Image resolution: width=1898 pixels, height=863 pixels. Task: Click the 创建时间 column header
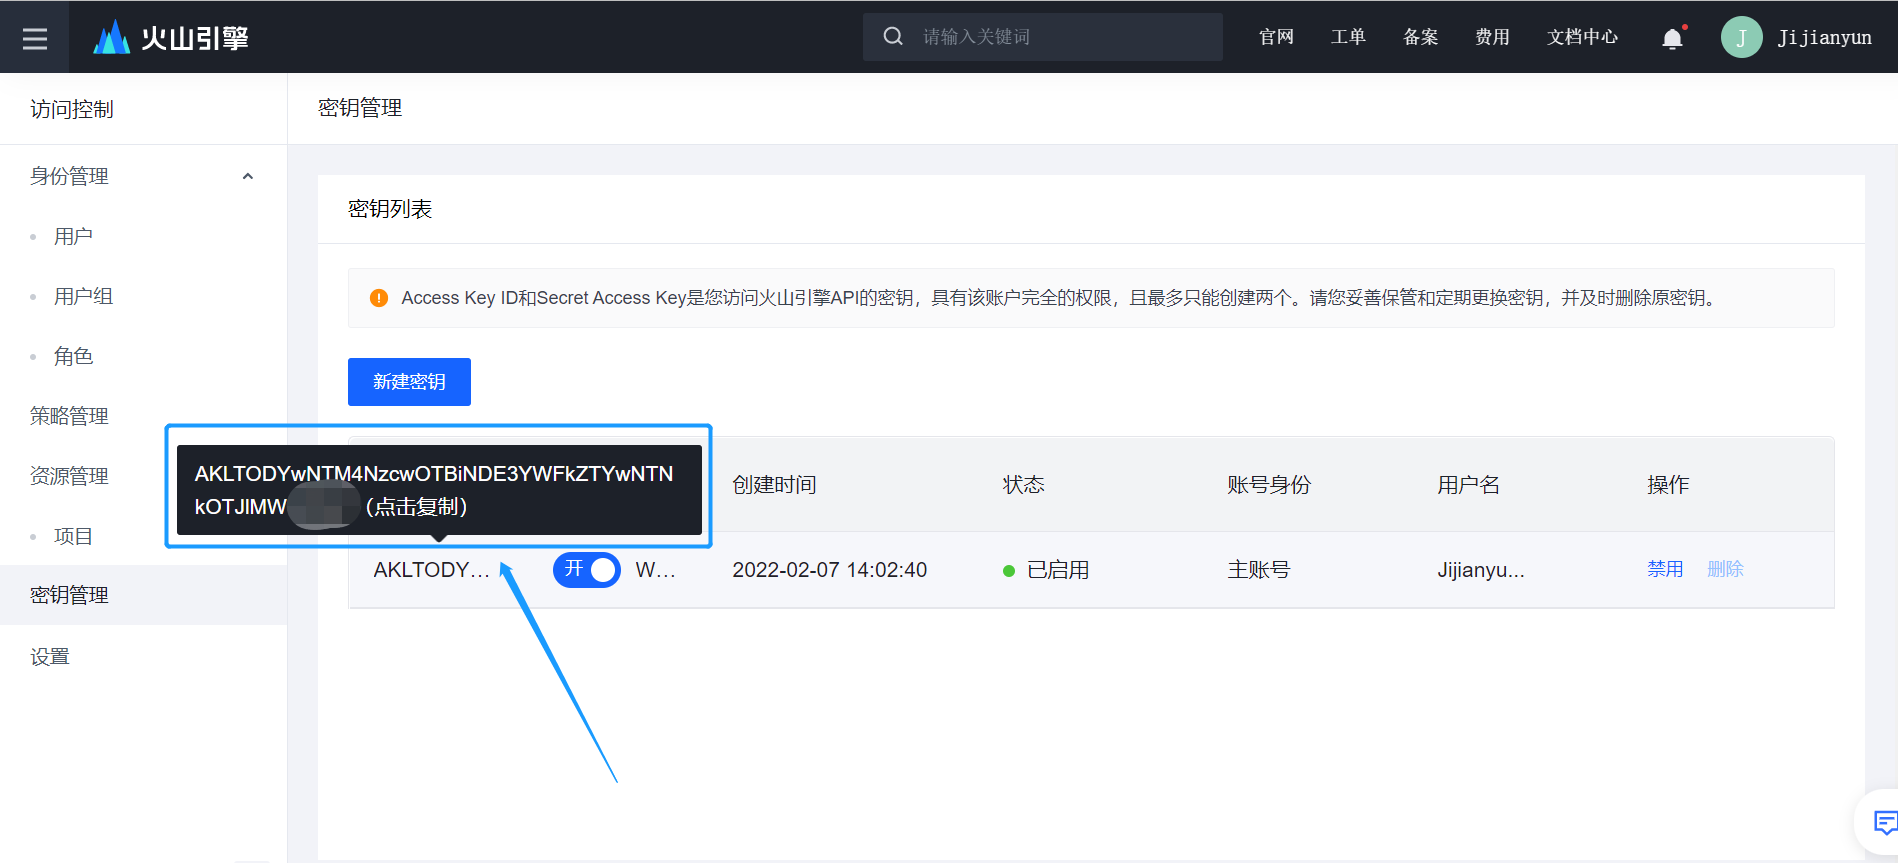click(x=774, y=485)
